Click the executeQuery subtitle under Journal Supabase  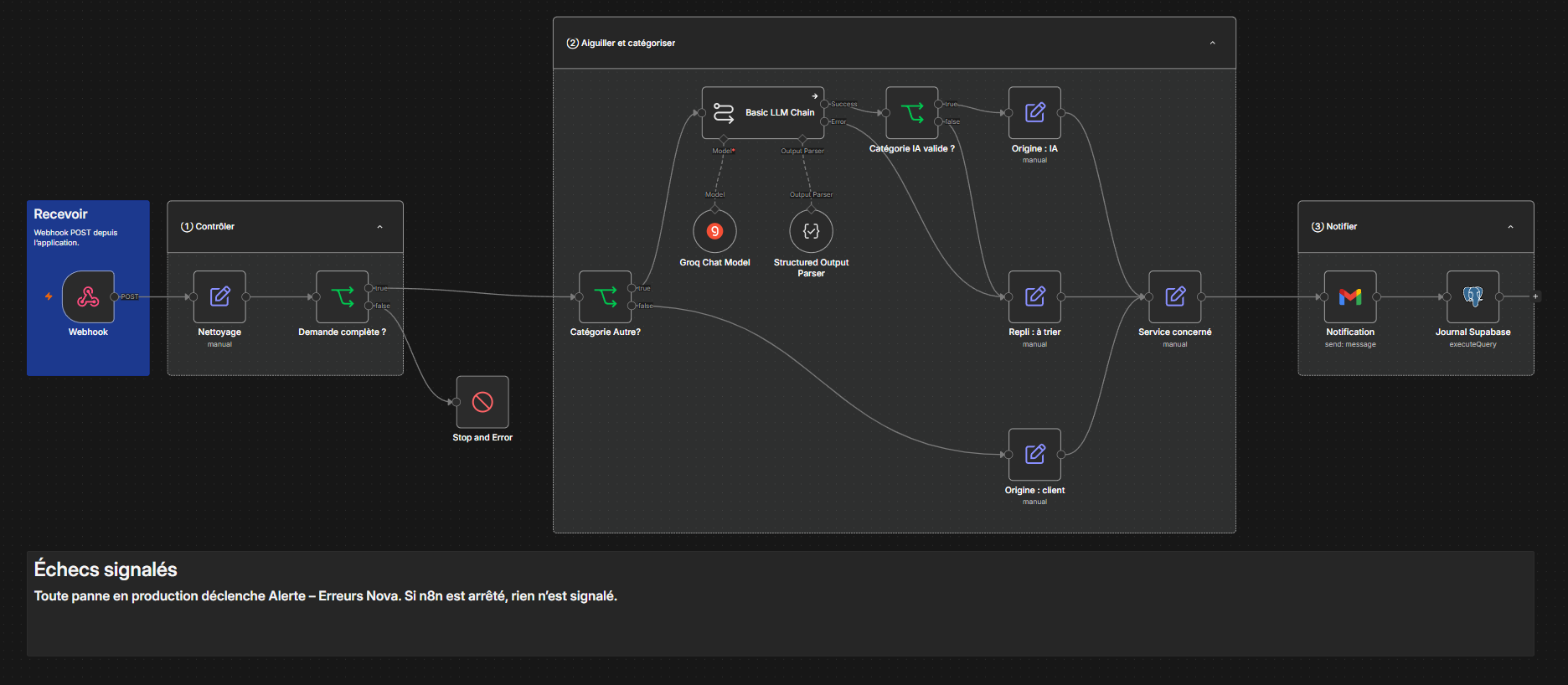point(1473,344)
